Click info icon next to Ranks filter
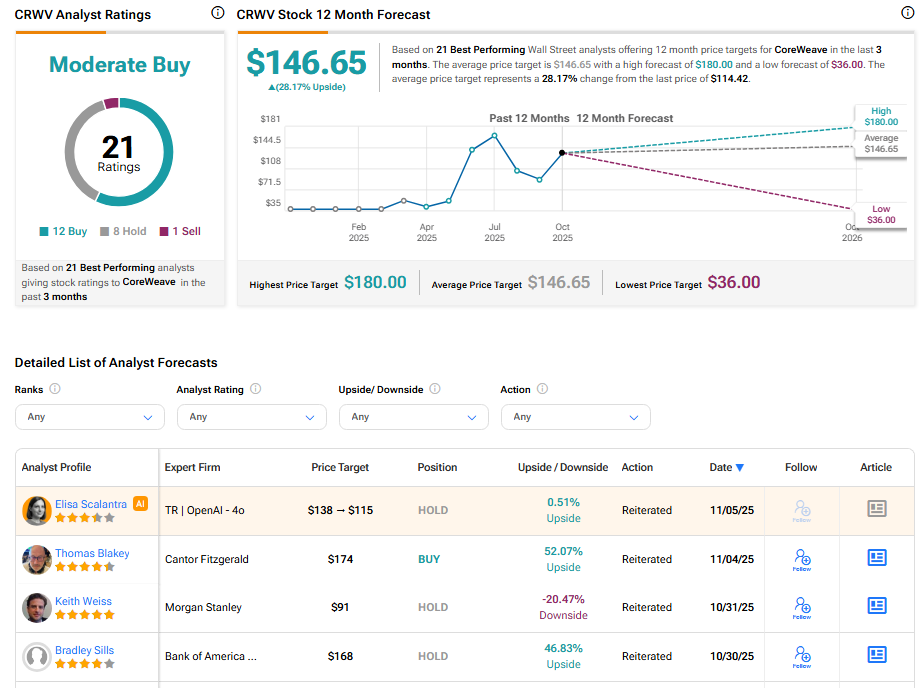This screenshot has width=922, height=688. pyautogui.click(x=55, y=389)
